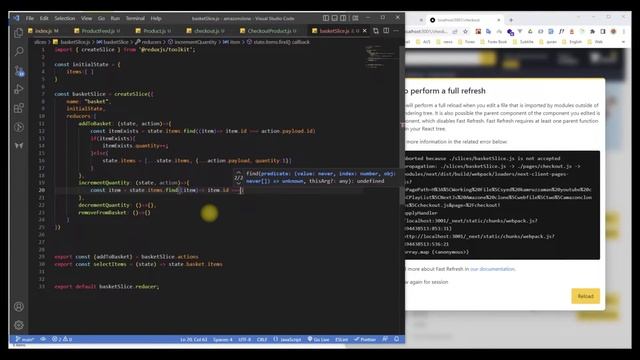Toggle primary side bar layout icon
This screenshot has width=640, height=360.
pos(326,18)
